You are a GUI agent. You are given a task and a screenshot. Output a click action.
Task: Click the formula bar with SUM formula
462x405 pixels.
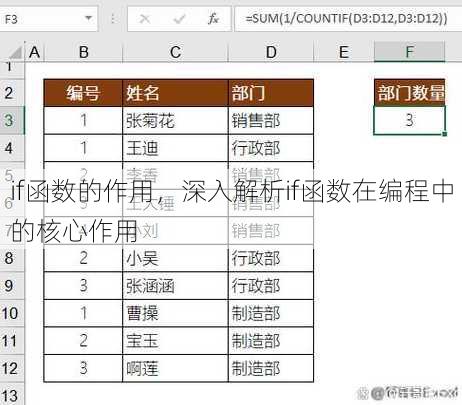(x=348, y=19)
